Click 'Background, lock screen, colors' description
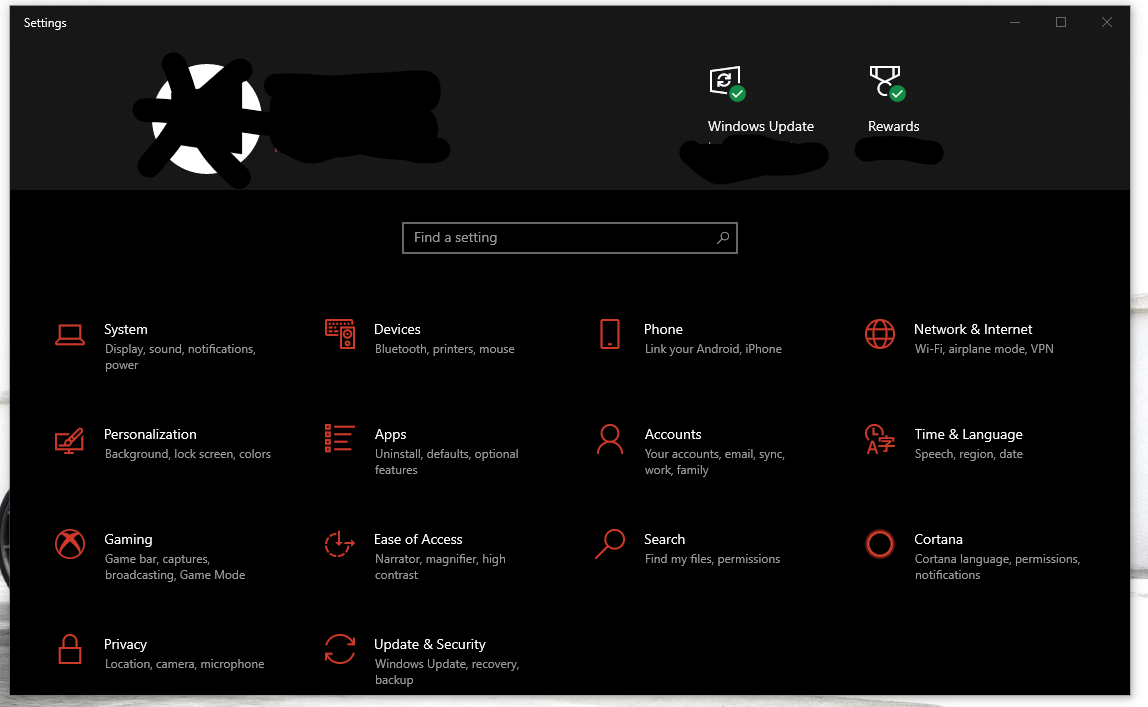Image resolution: width=1148 pixels, height=707 pixels. 187,454
